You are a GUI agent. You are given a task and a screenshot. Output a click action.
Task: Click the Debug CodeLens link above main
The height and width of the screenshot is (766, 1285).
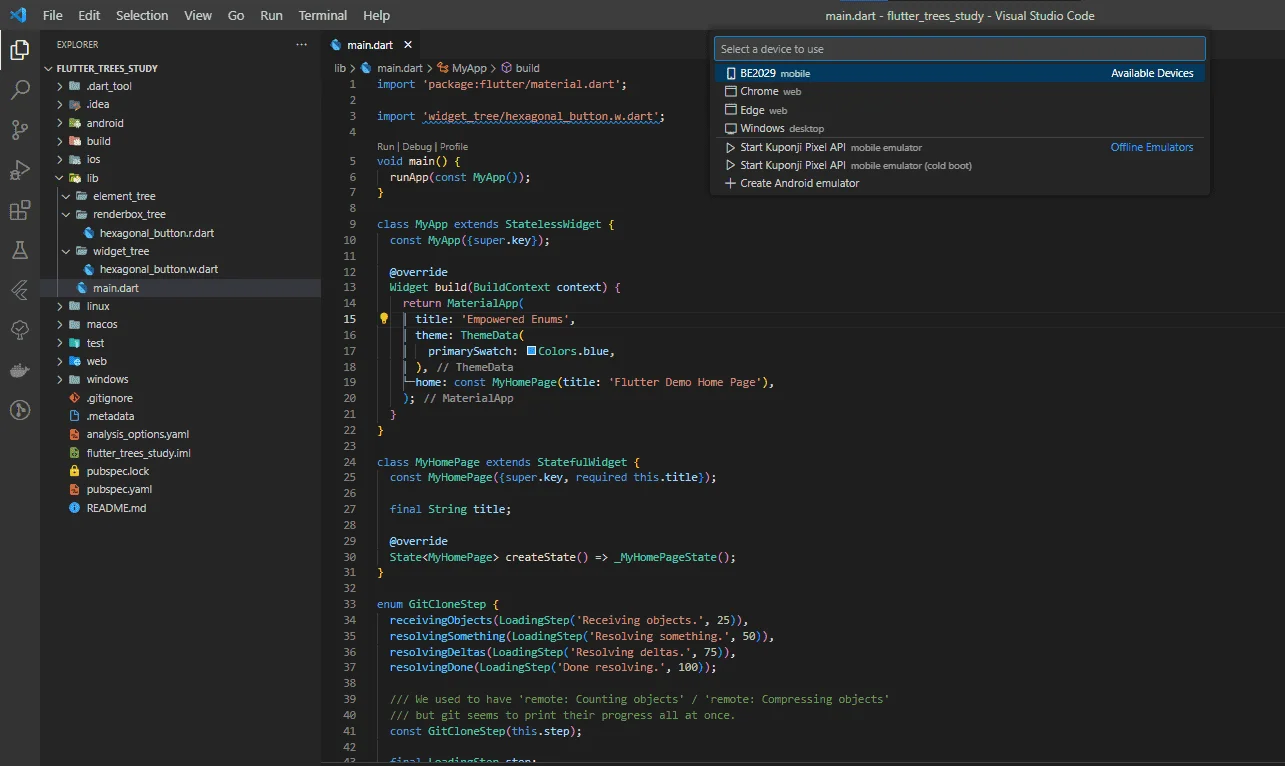click(x=417, y=146)
